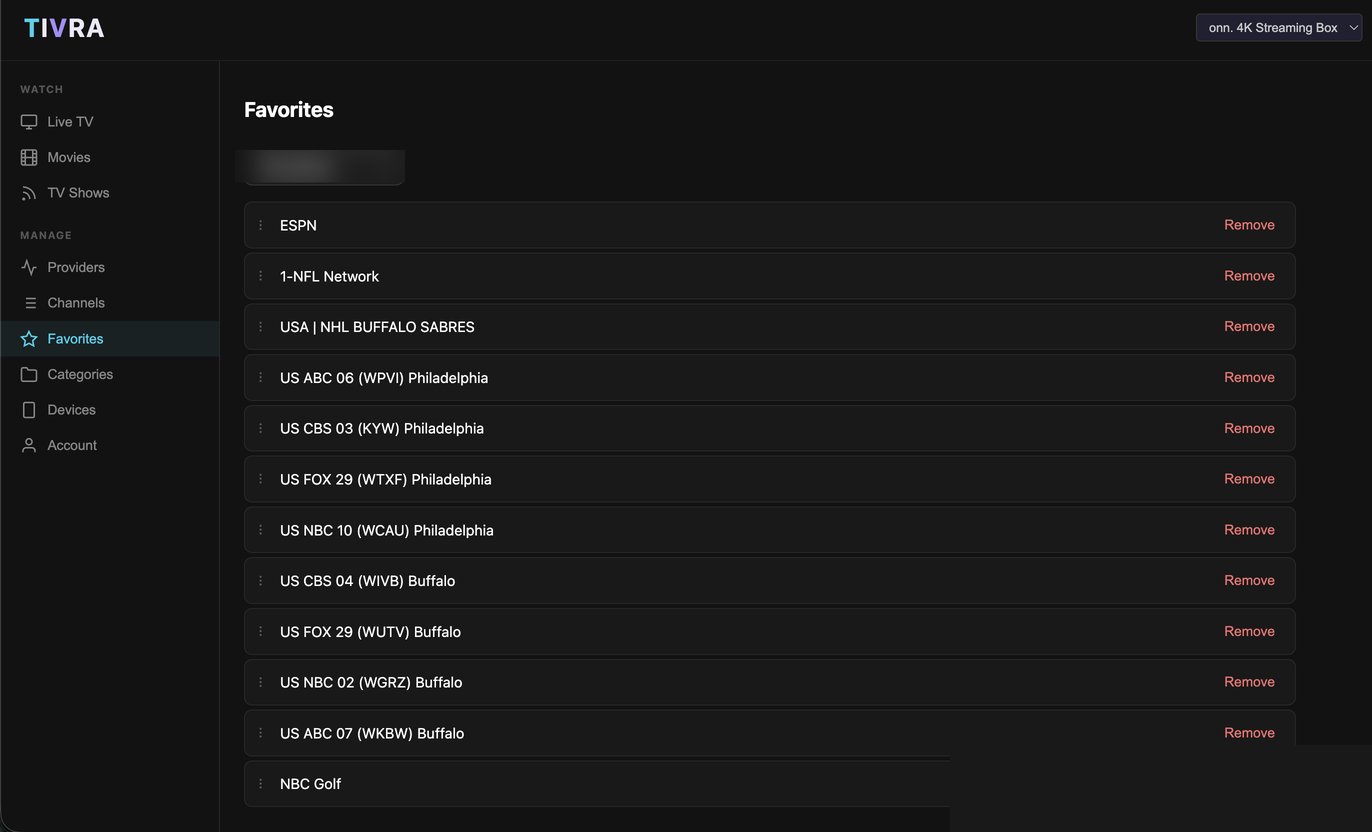Click US ABC 07 (WKBW) Buffalo text
Viewport: 1372px width, 832px height.
pos(372,733)
